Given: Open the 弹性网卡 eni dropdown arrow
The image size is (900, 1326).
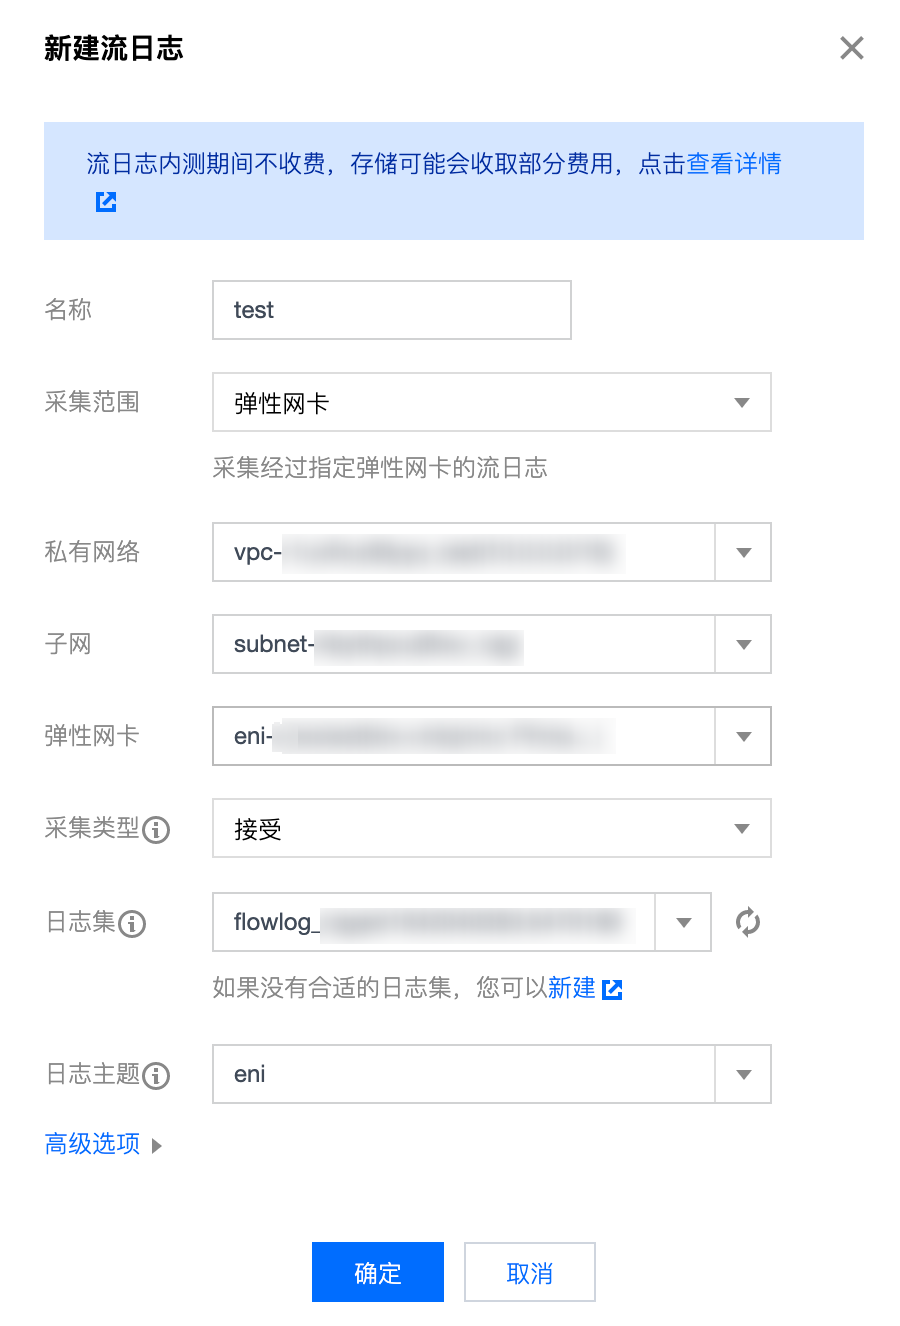Looking at the screenshot, I should (x=743, y=736).
